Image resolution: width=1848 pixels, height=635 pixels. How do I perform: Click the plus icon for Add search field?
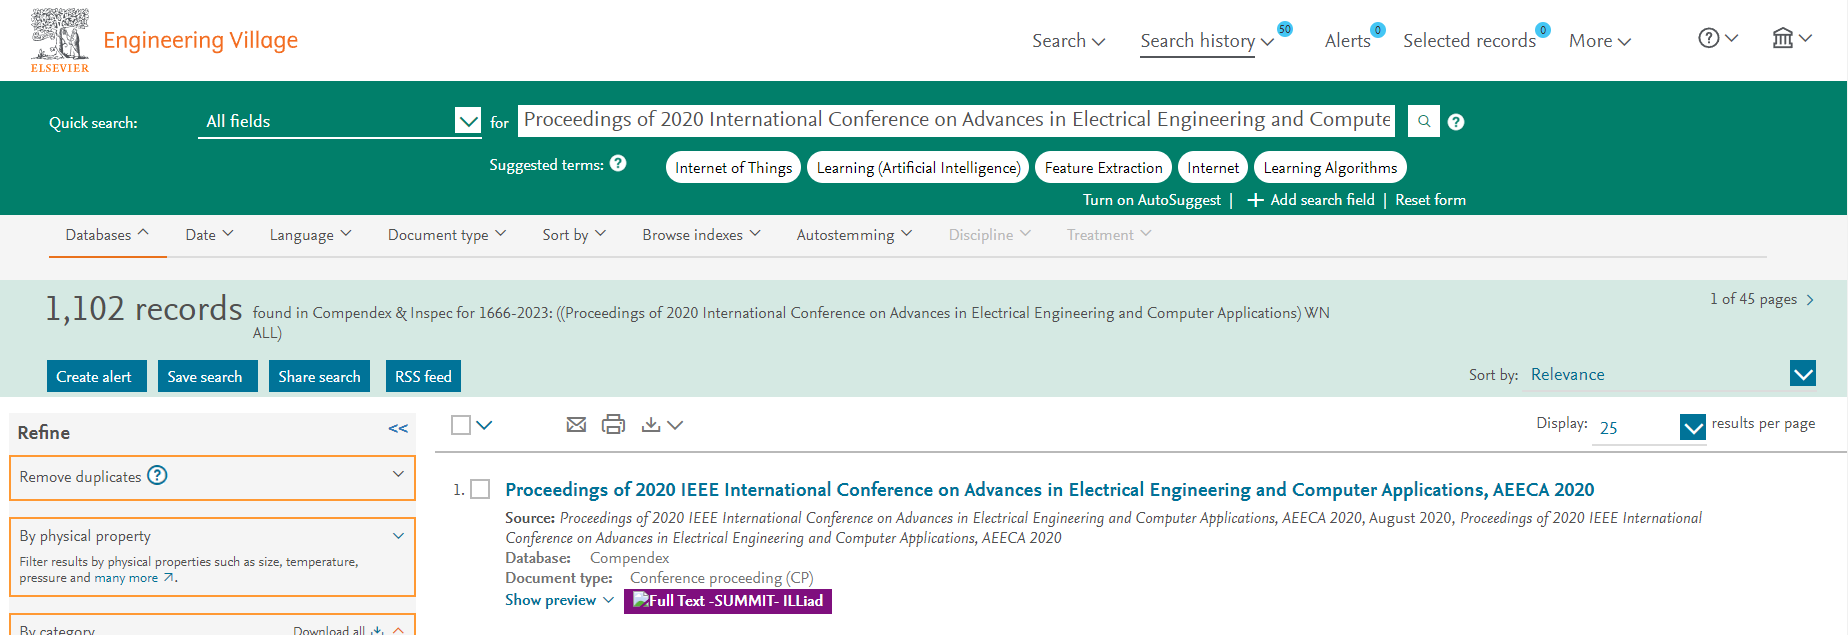(x=1256, y=200)
